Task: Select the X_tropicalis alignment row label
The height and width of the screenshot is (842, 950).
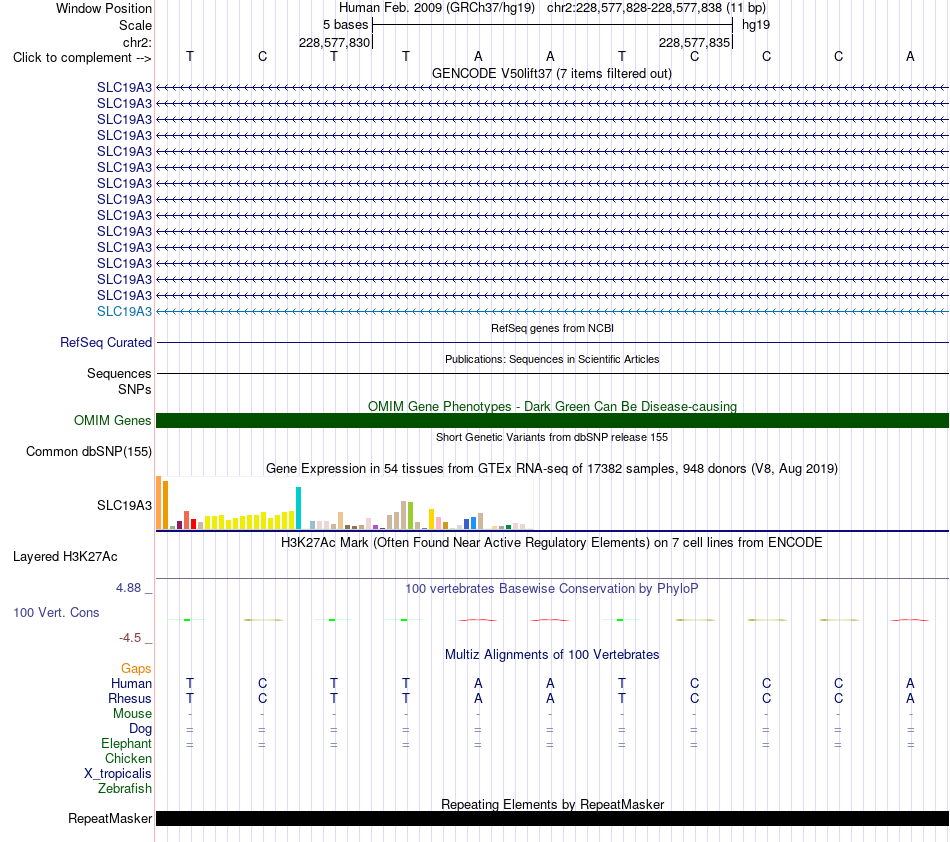Action: [118, 774]
